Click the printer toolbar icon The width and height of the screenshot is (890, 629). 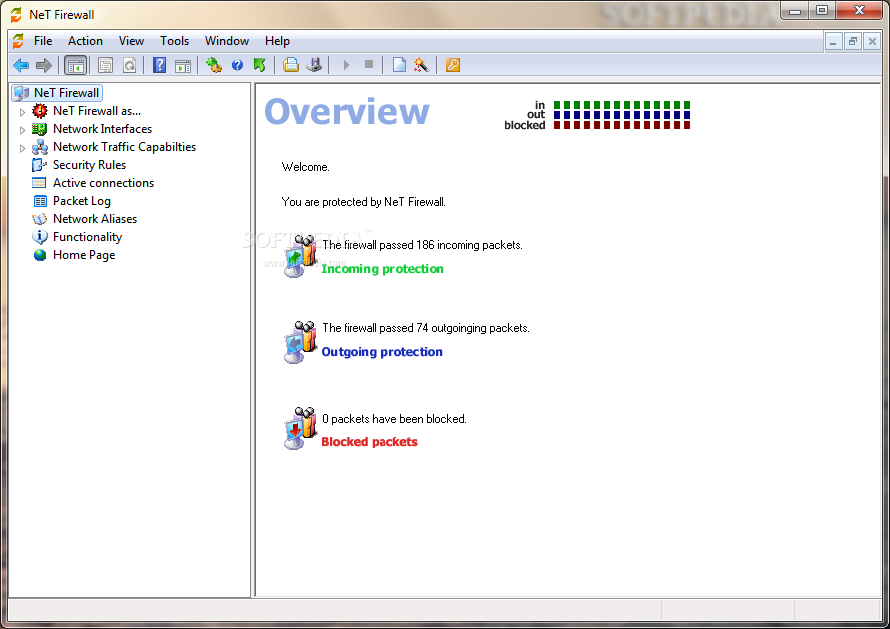pos(291,65)
